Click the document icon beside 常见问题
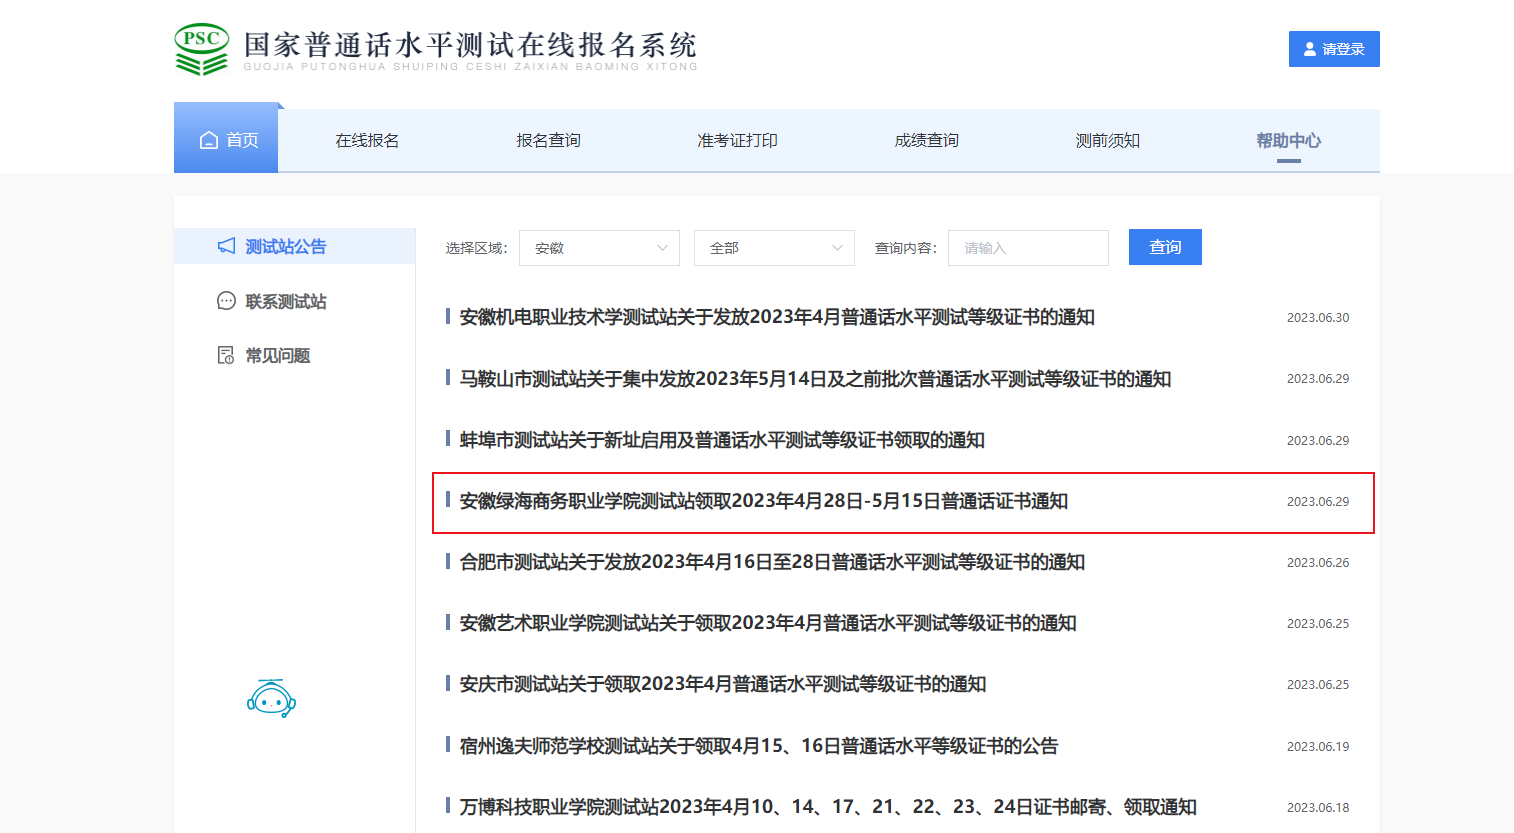This screenshot has height=833, width=1514. [227, 355]
